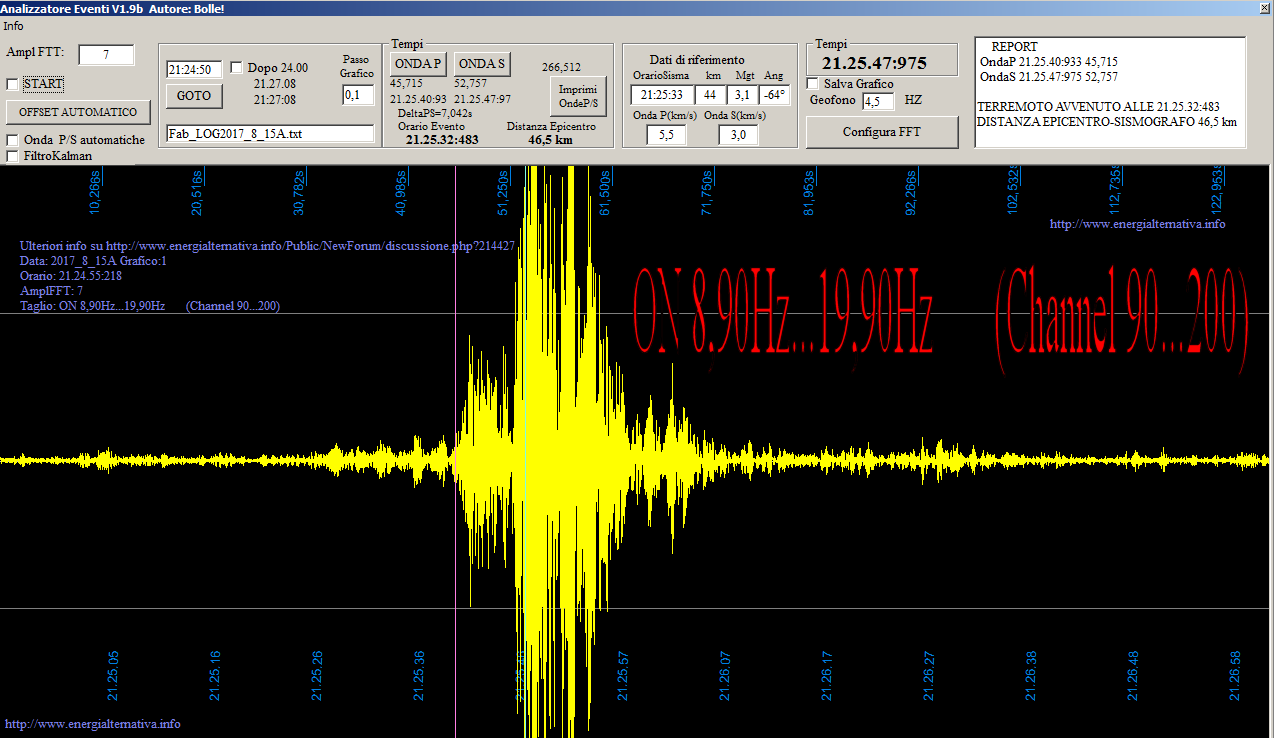Click the Imprimi OndeP/S button
1274x738 pixels.
point(578,96)
